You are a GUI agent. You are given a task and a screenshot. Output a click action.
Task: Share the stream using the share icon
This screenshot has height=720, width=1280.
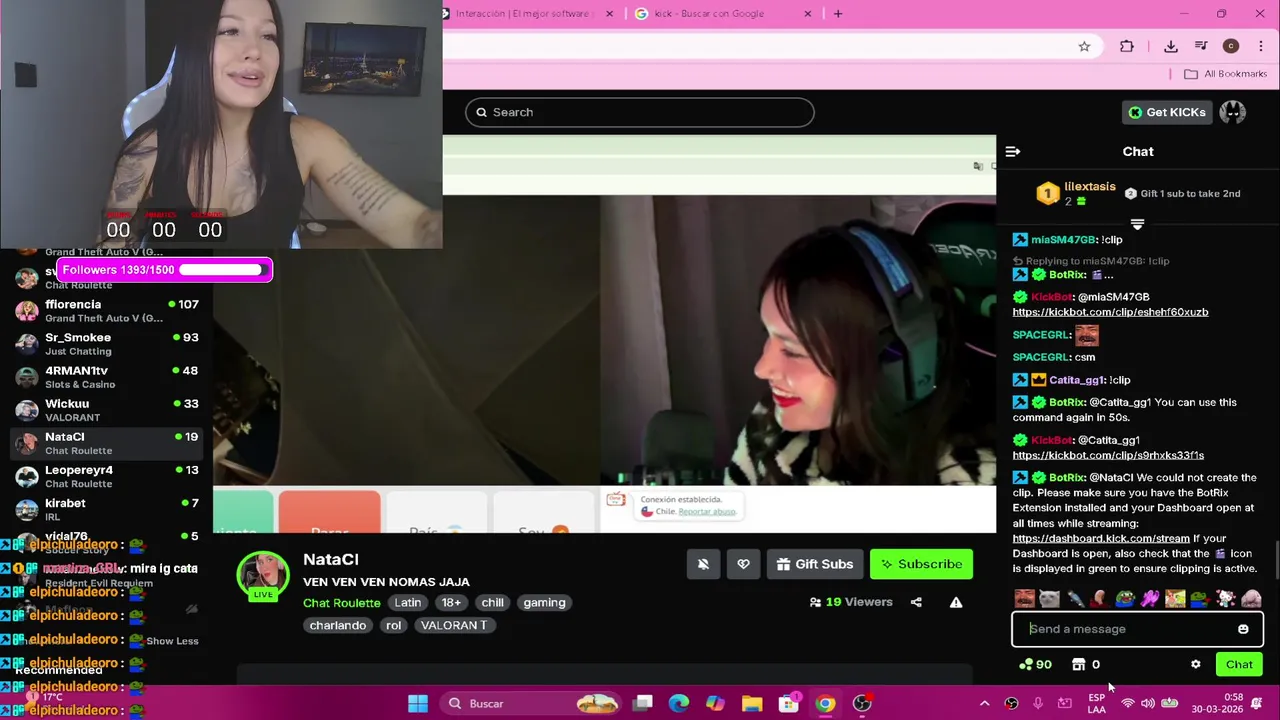(916, 602)
